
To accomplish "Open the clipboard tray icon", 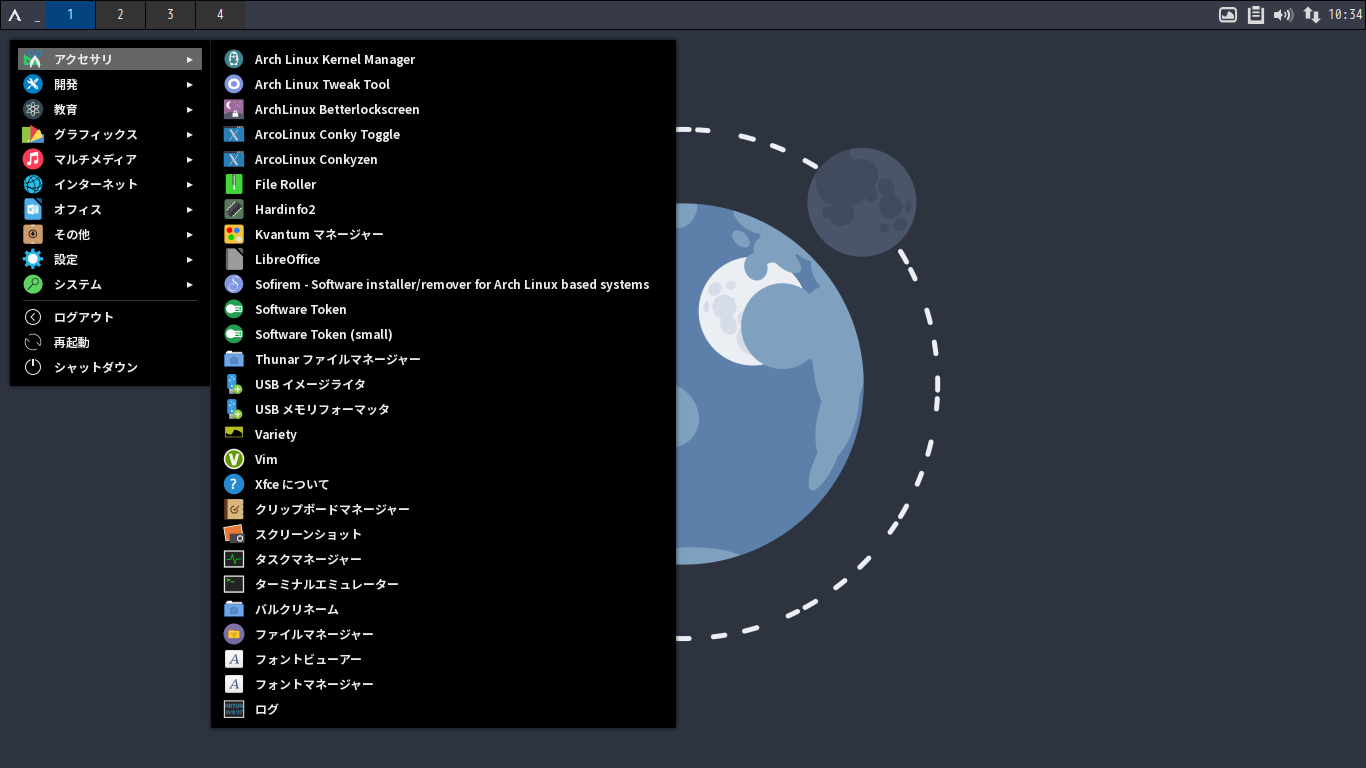I will coord(1256,15).
